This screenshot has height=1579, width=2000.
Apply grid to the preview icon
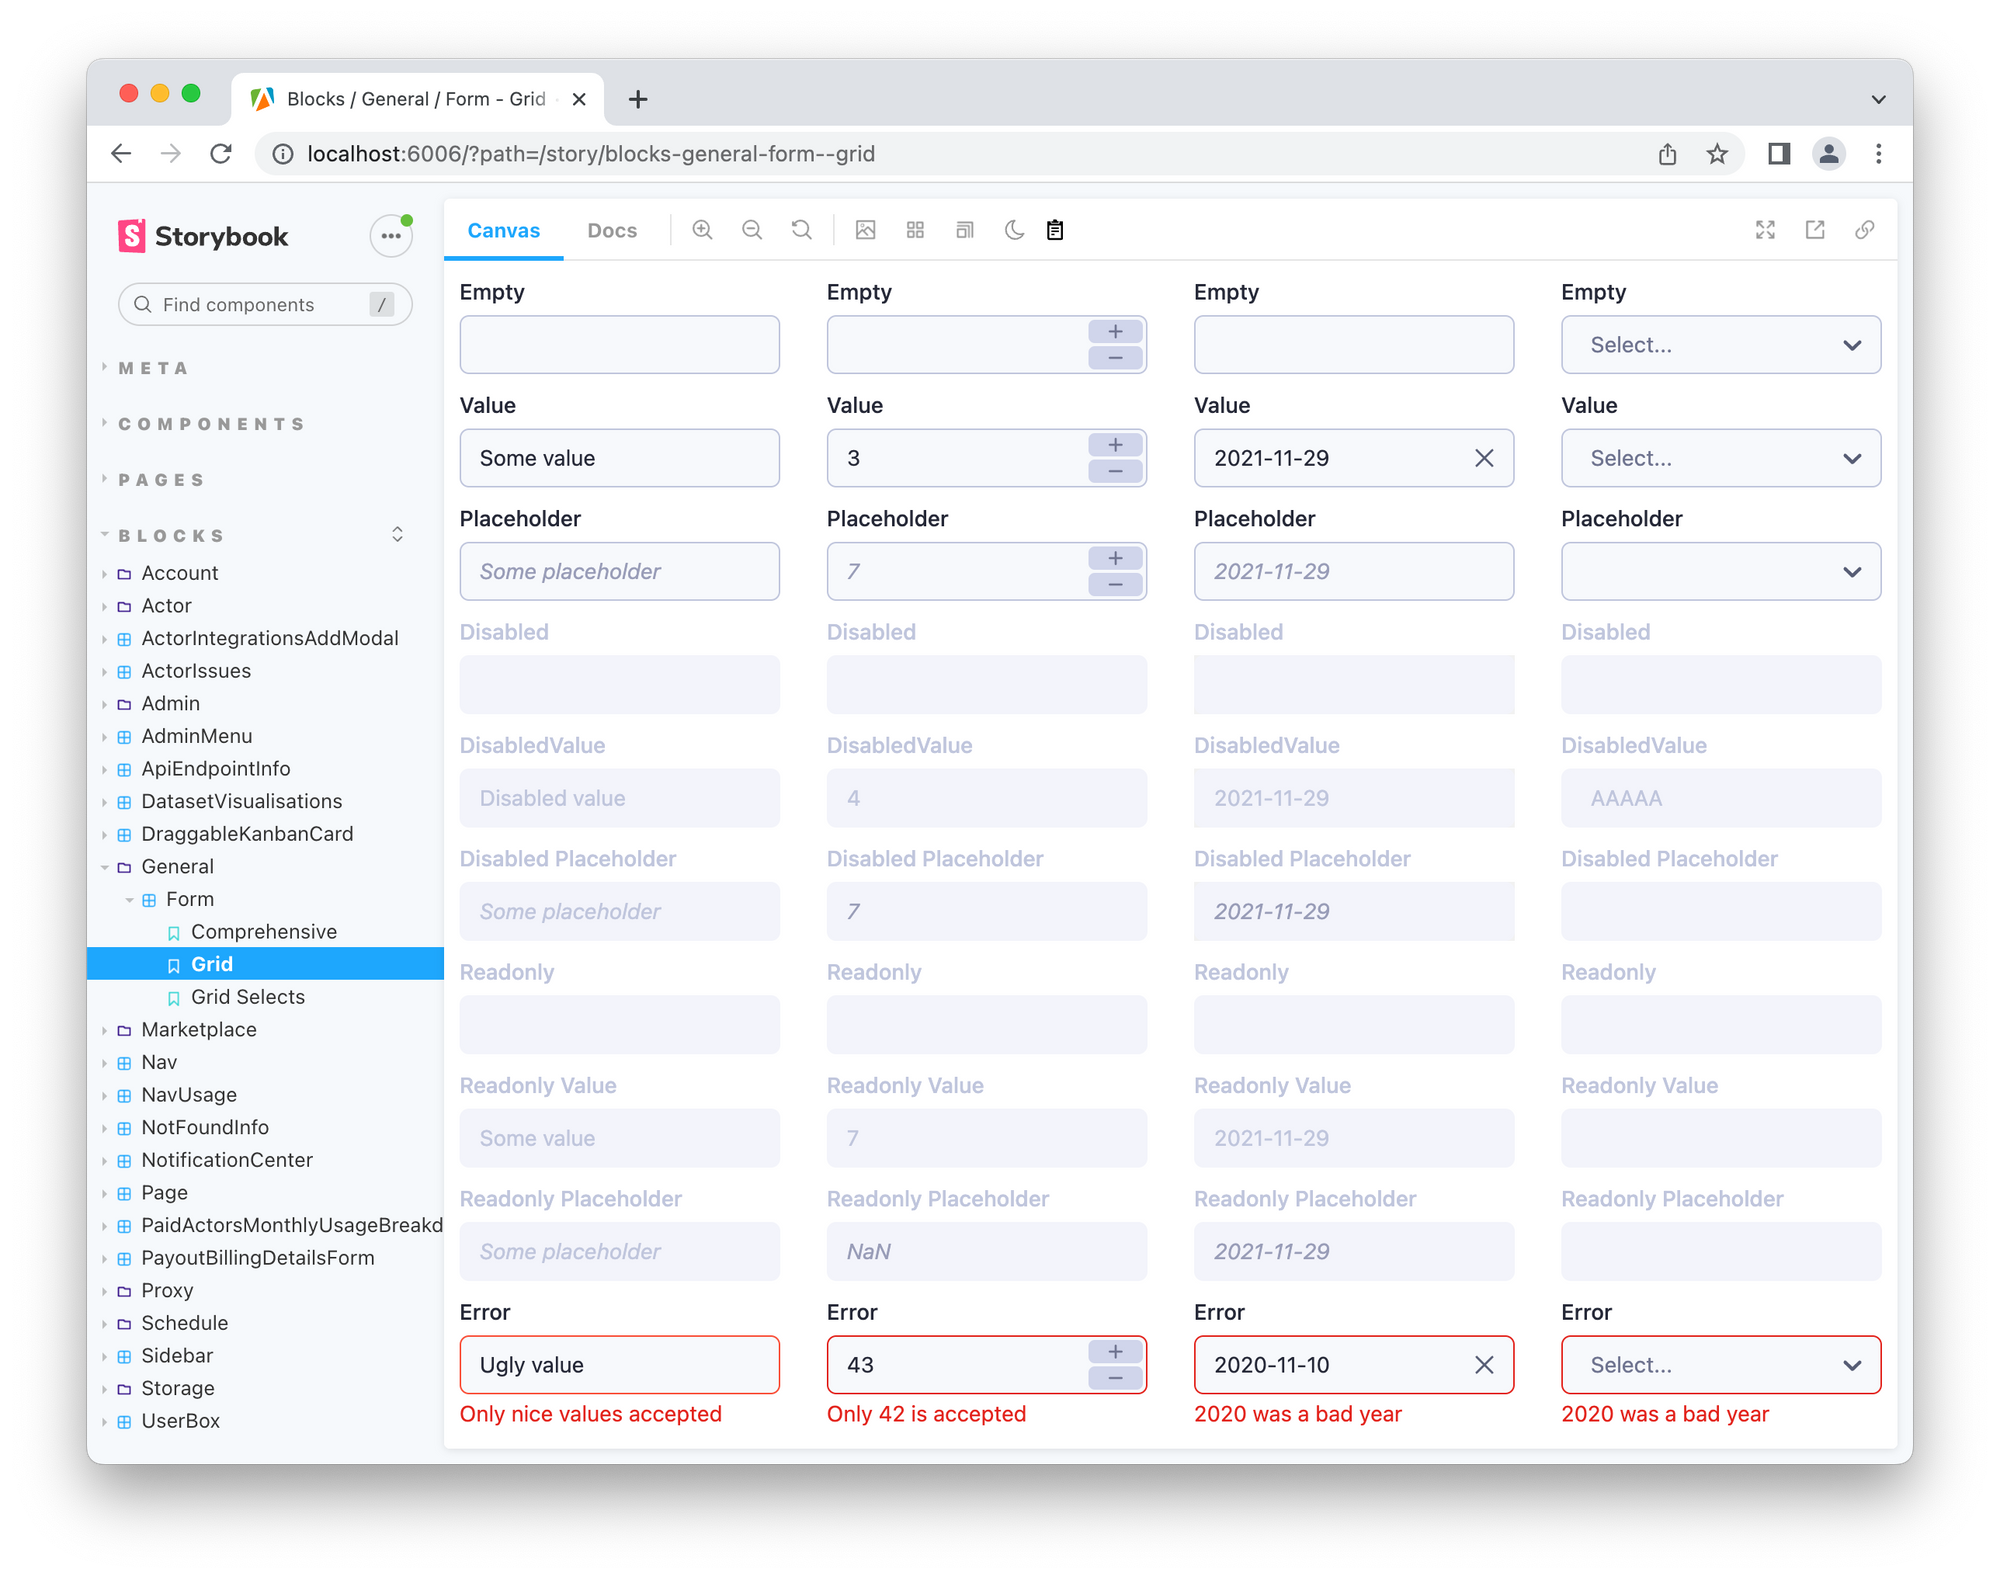[x=915, y=230]
